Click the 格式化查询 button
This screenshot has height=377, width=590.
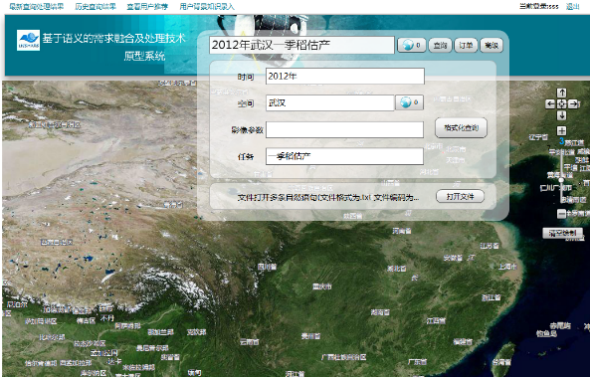coord(461,128)
